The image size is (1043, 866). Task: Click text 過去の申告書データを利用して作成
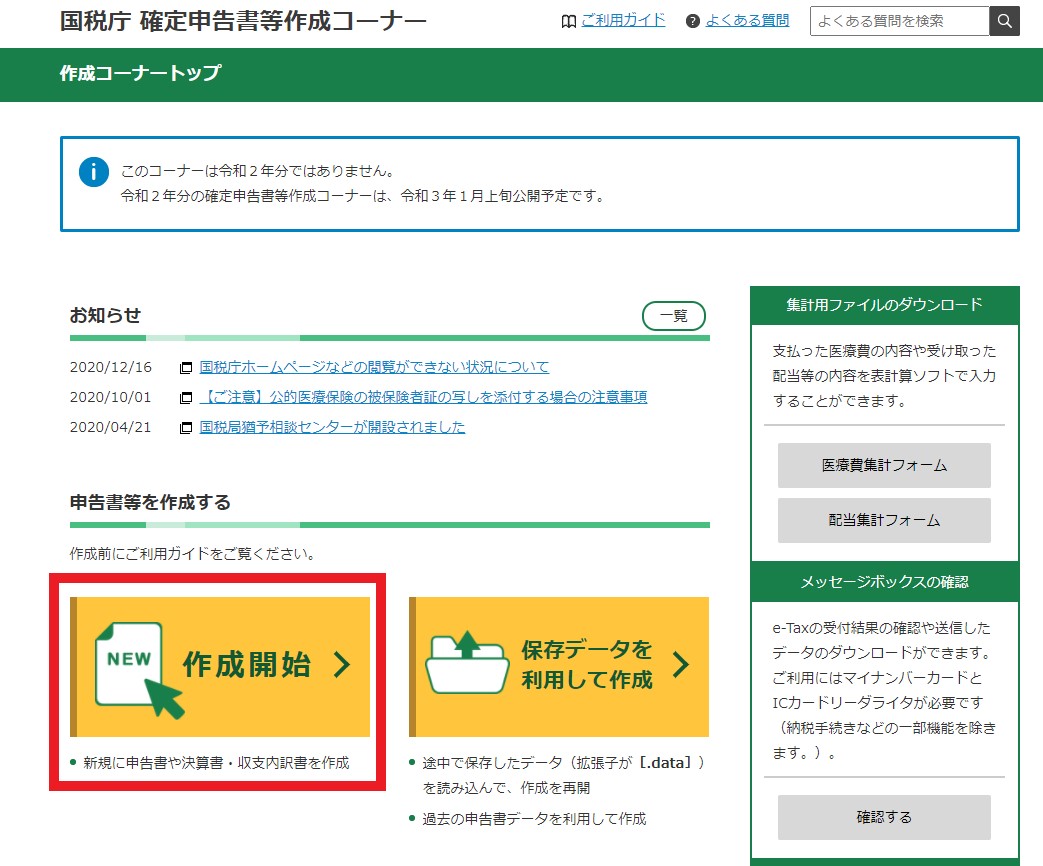[534, 819]
